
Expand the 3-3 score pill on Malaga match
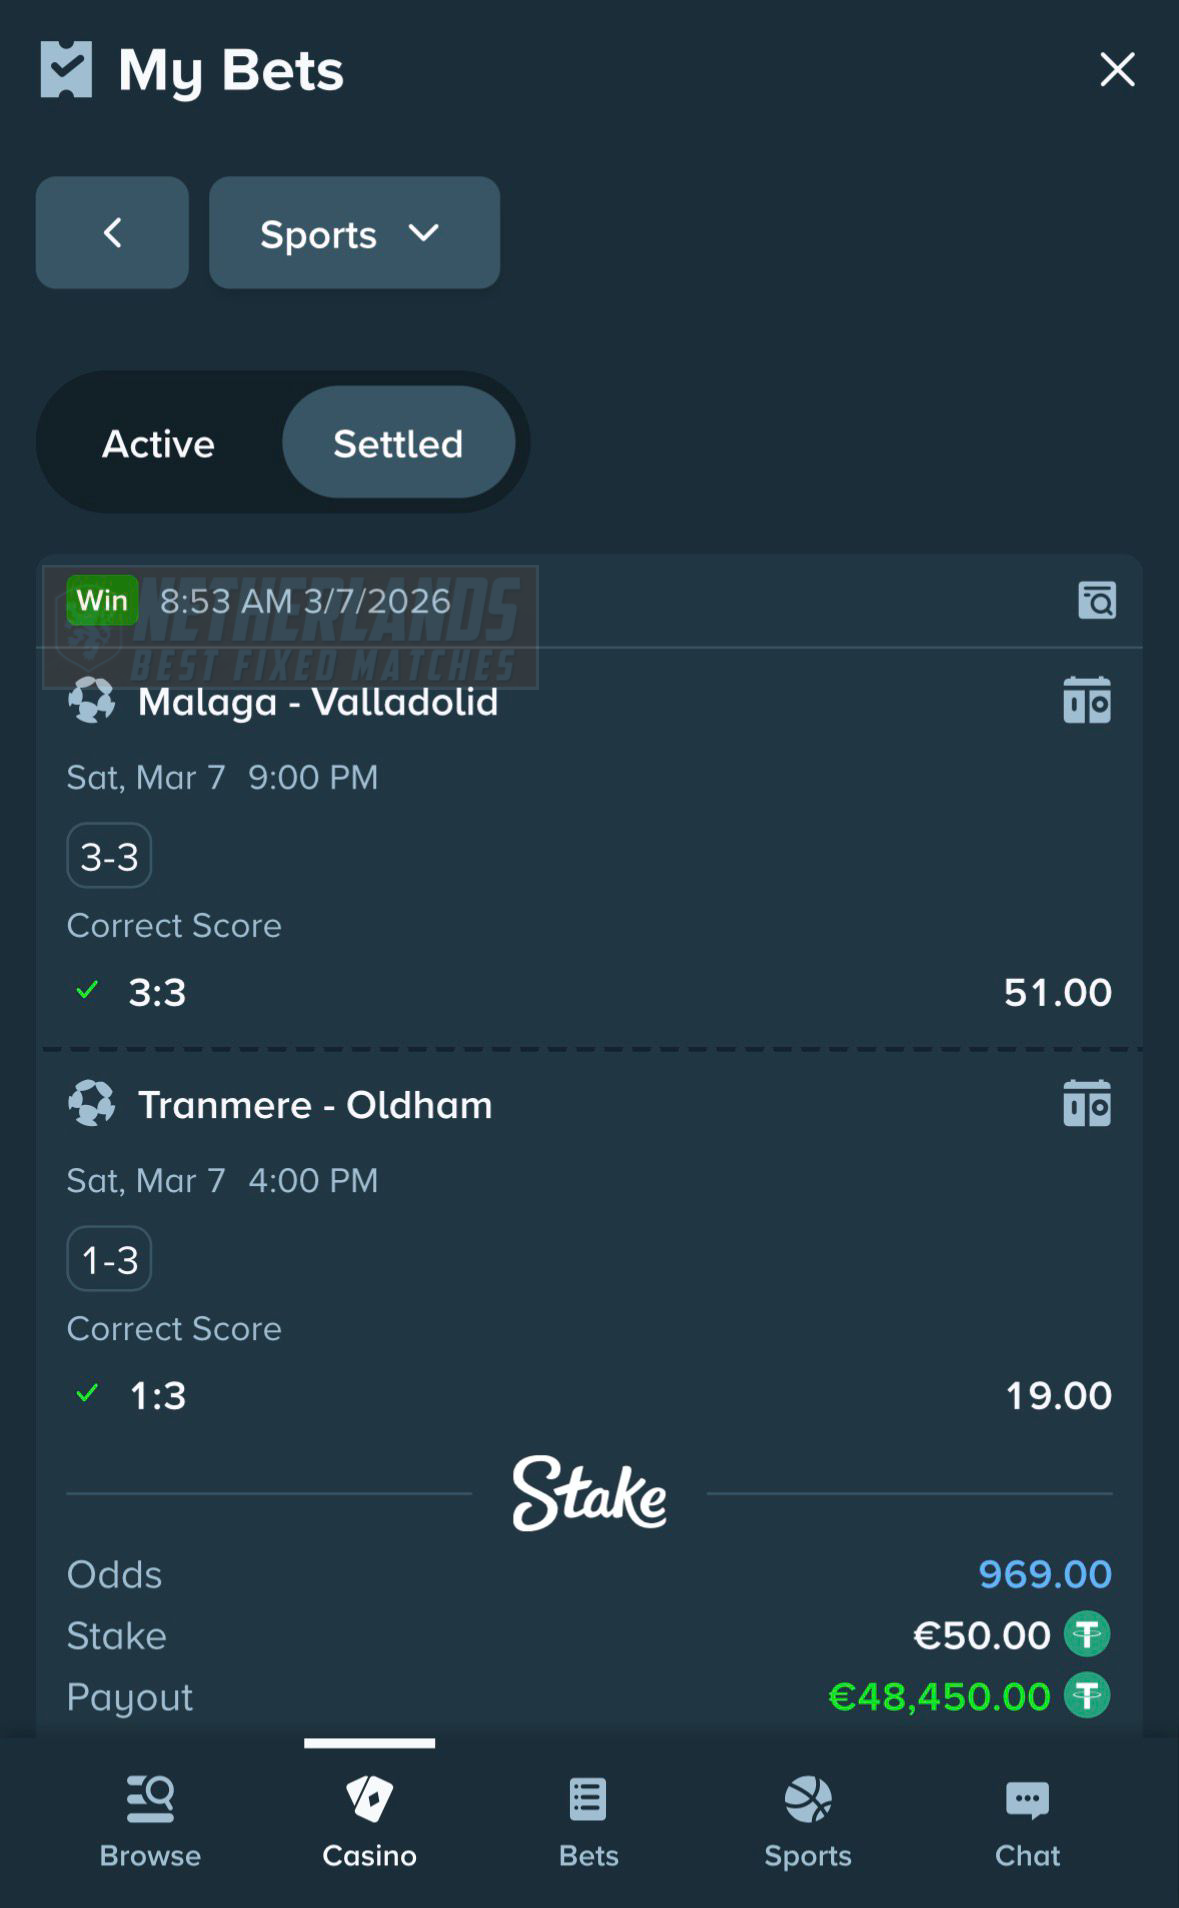click(x=108, y=855)
